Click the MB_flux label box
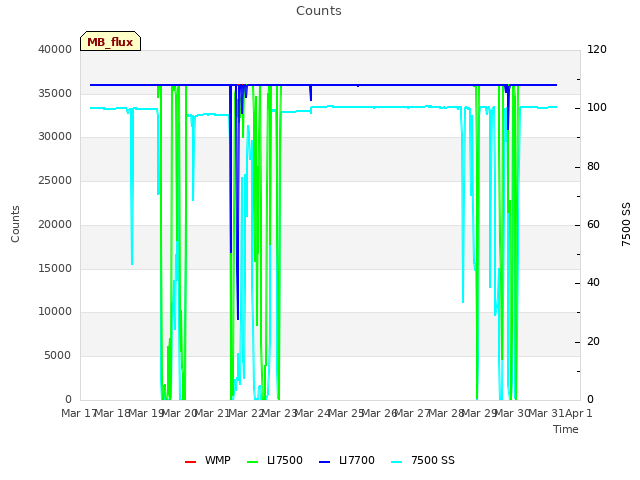This screenshot has height=480, width=640. coord(110,41)
